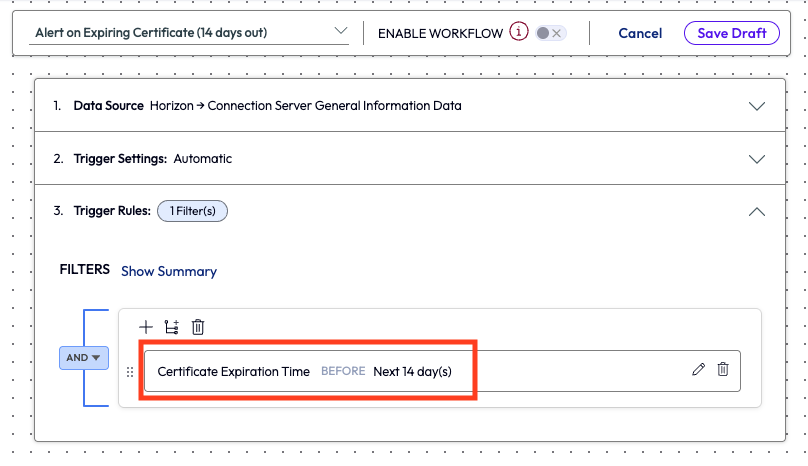Image resolution: width=808 pixels, height=466 pixels.
Task: Click the 1 Filter(s) badge
Action: (x=193, y=211)
